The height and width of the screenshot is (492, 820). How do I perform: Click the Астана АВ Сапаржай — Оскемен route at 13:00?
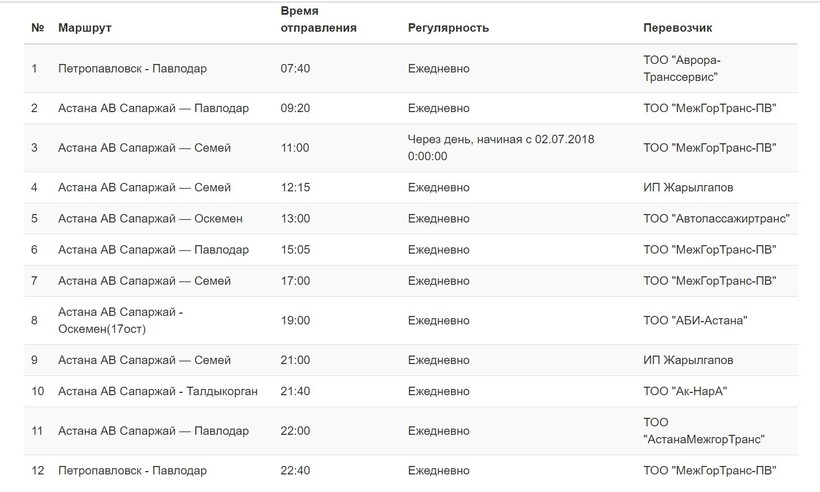coord(150,218)
